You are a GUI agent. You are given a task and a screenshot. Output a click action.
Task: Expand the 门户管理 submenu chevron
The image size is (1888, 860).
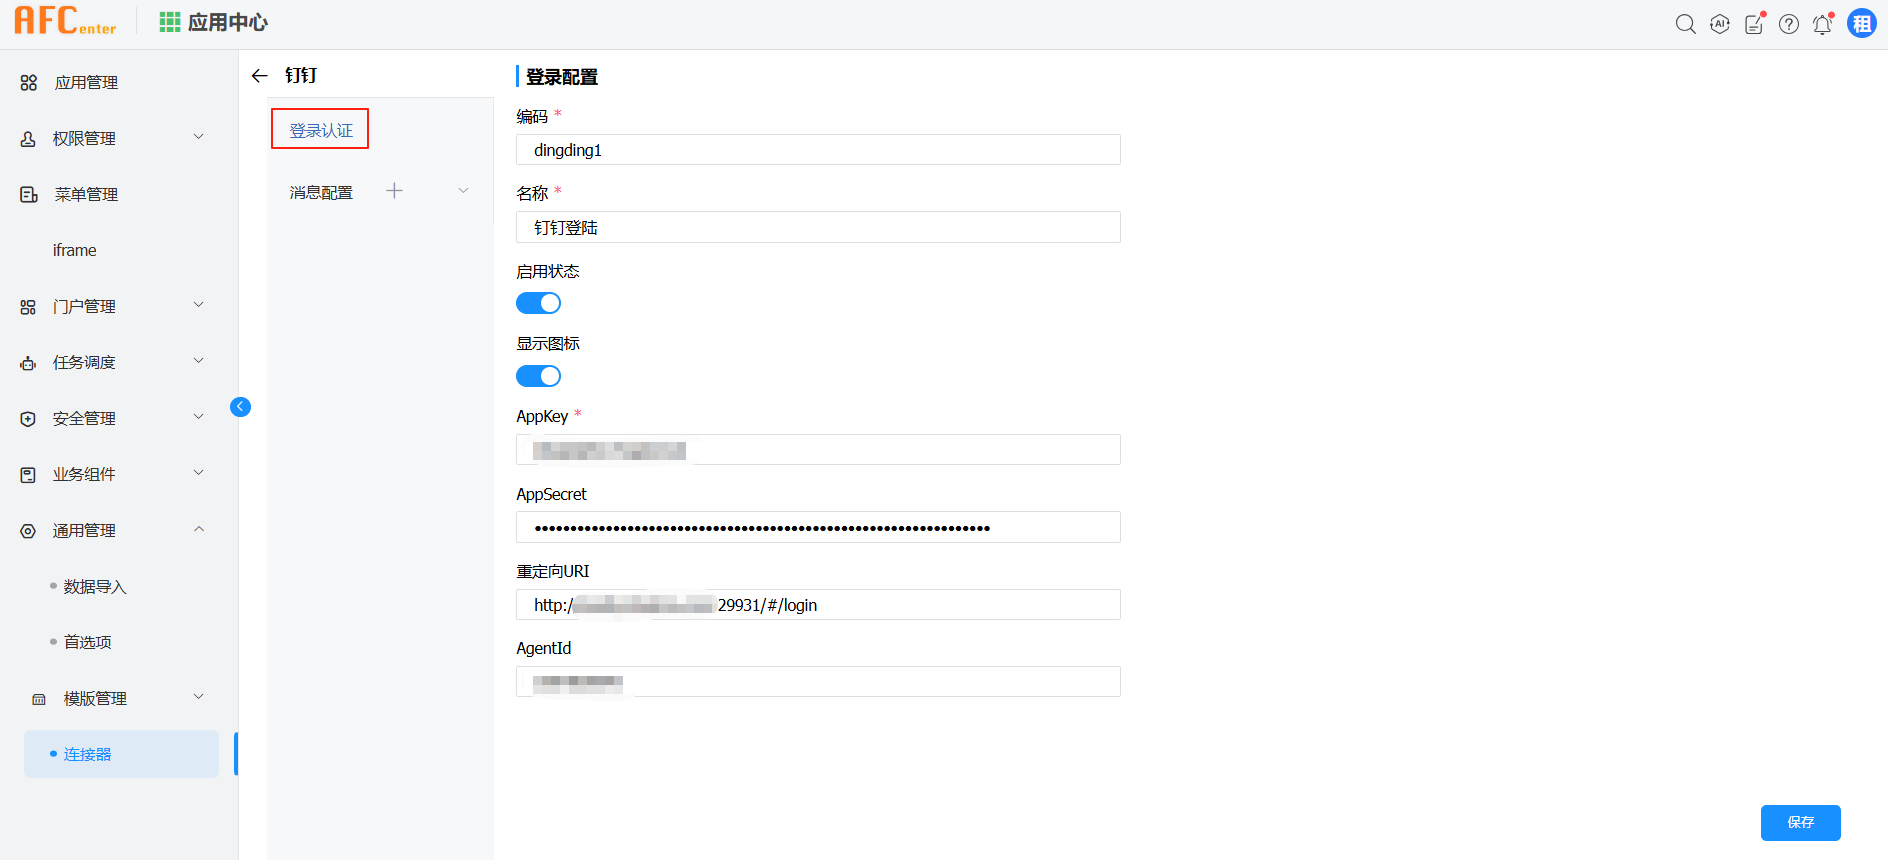[199, 305]
